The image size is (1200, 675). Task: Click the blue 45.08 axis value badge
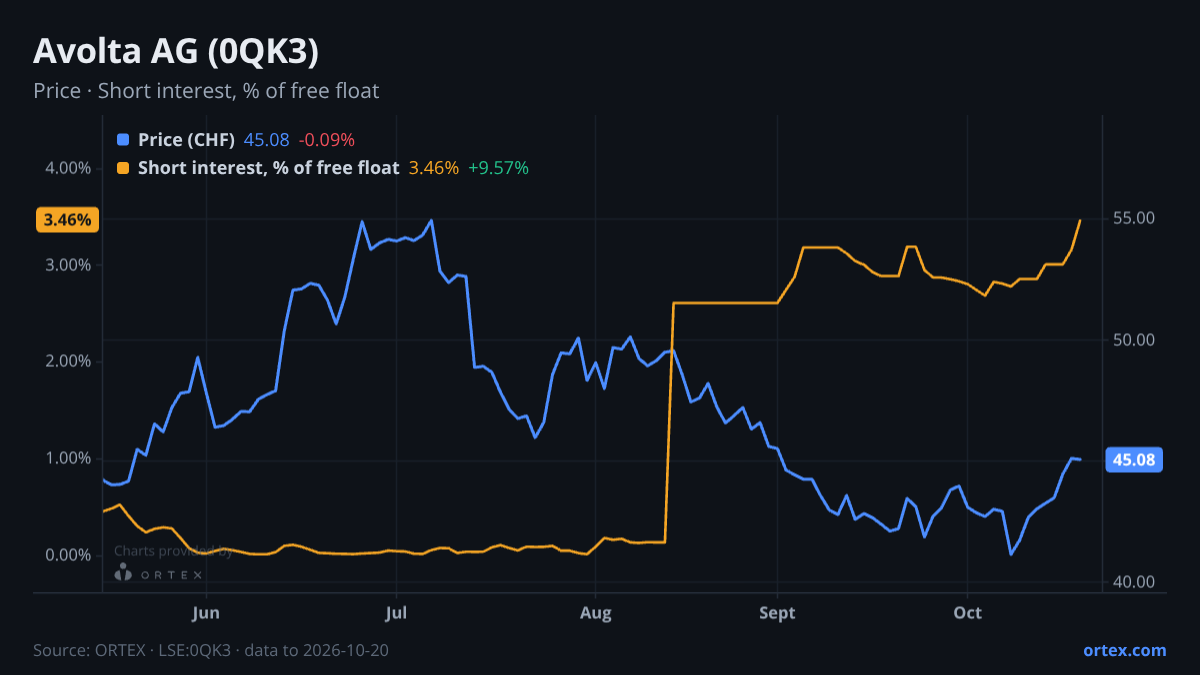click(x=1134, y=460)
